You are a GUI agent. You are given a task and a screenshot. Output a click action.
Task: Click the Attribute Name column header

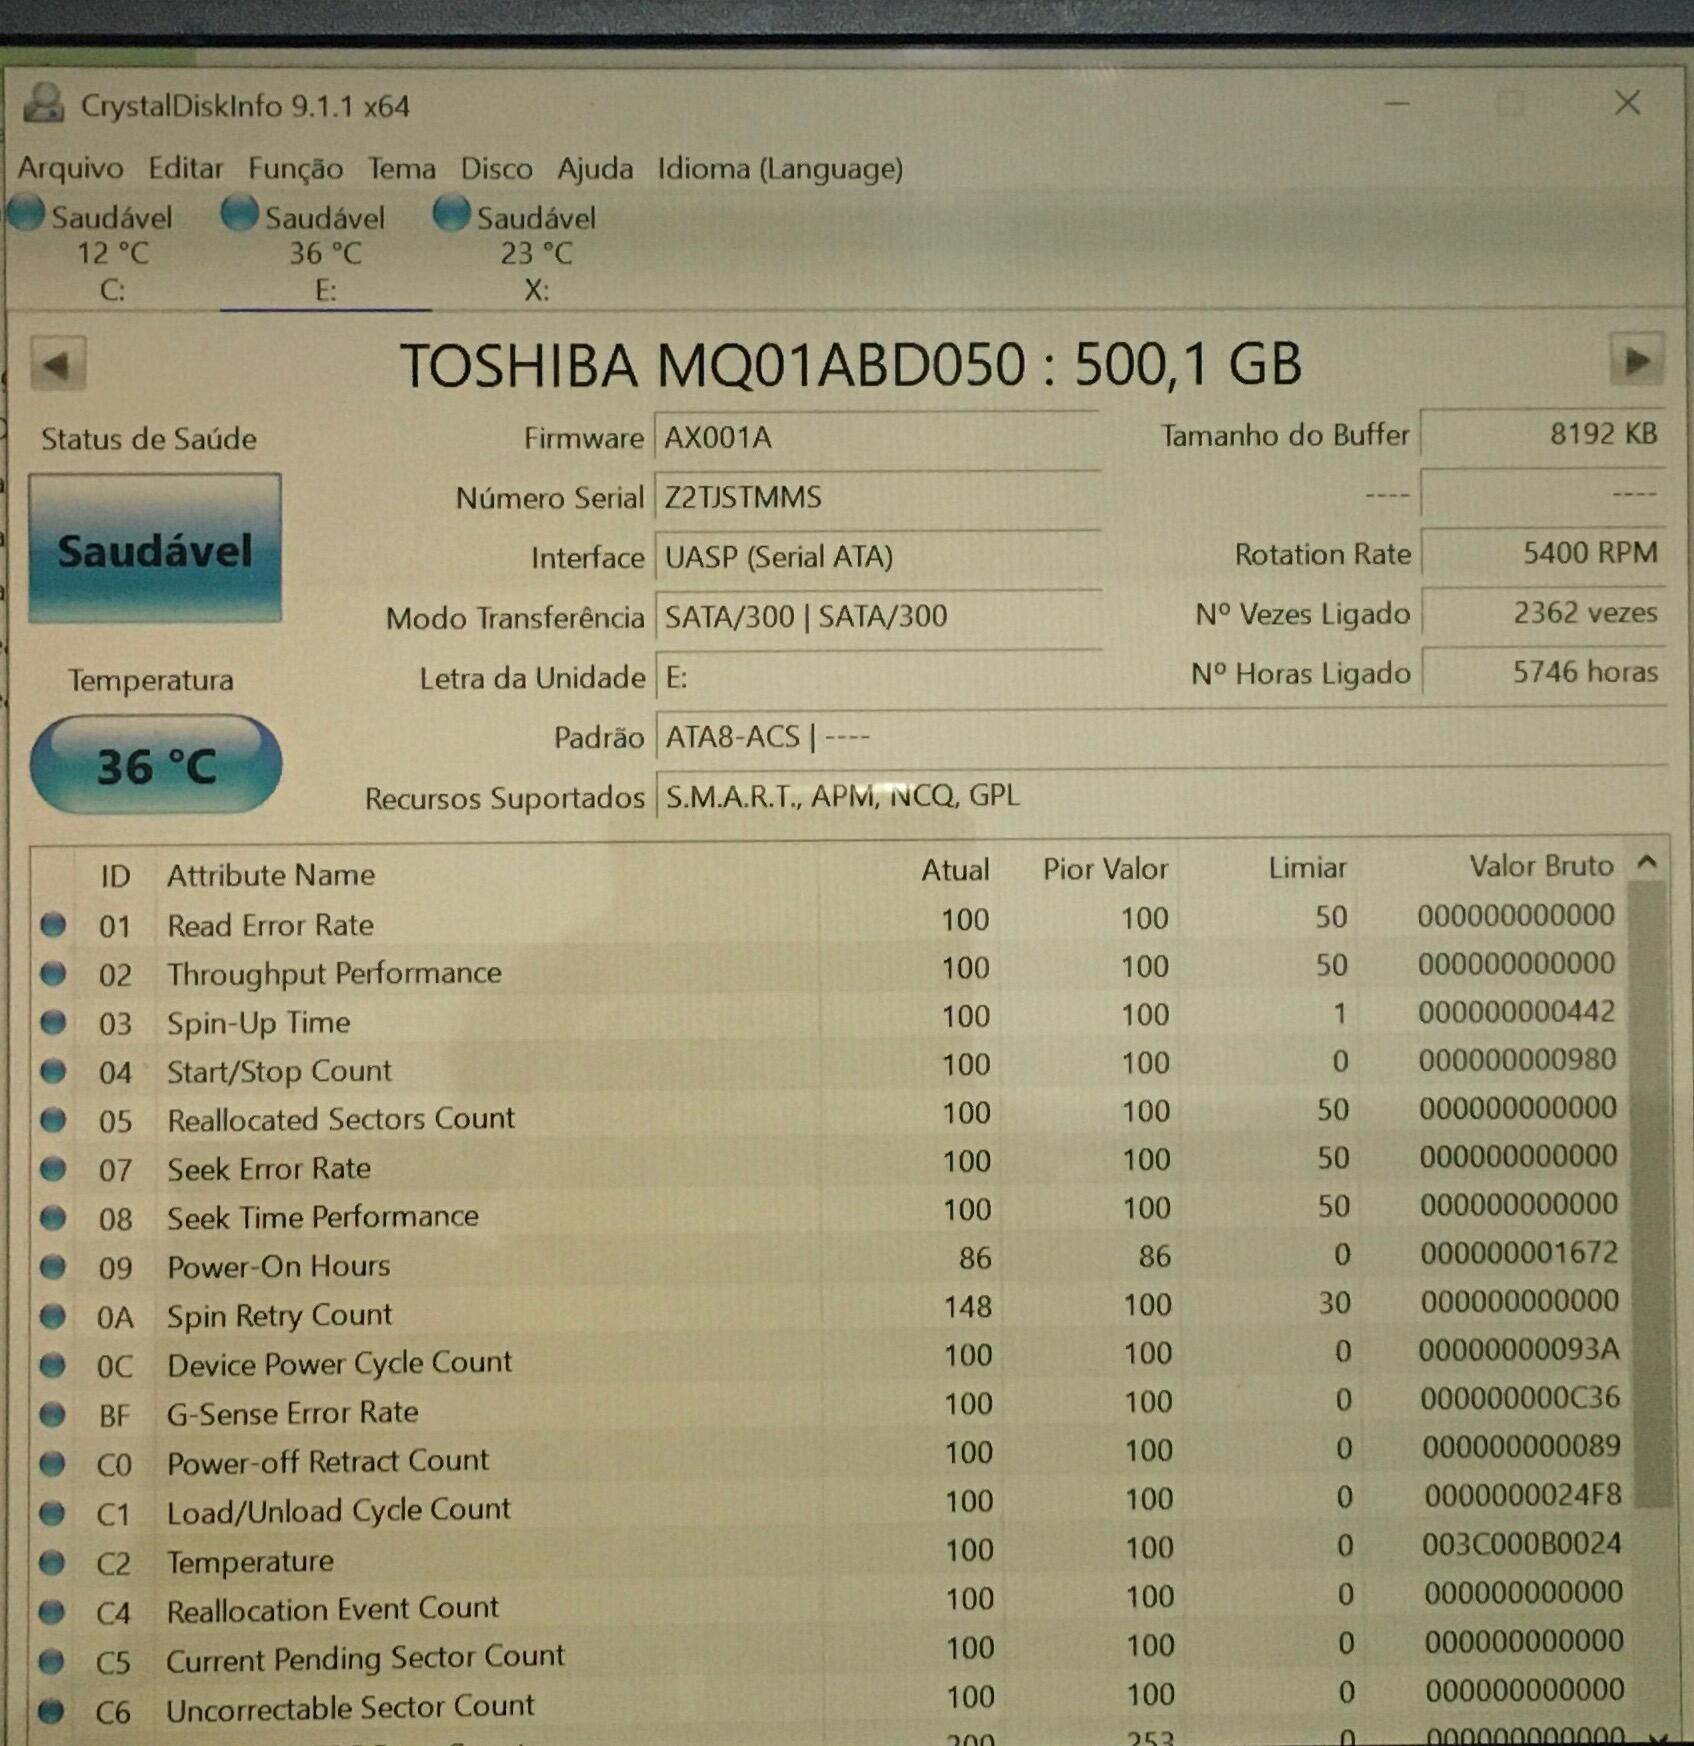(x=271, y=875)
